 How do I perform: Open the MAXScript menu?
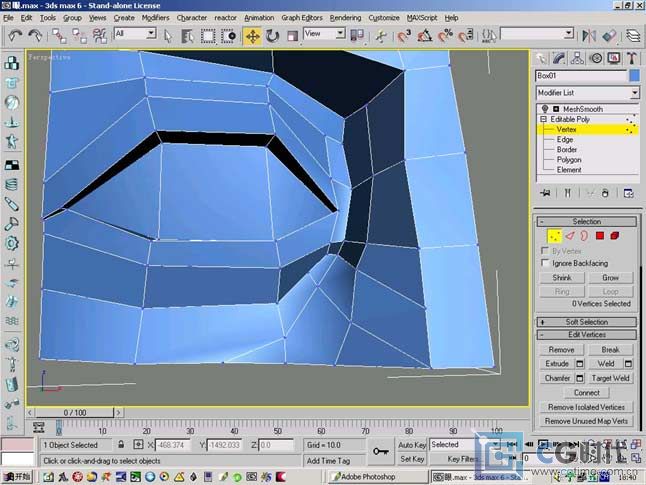click(422, 18)
